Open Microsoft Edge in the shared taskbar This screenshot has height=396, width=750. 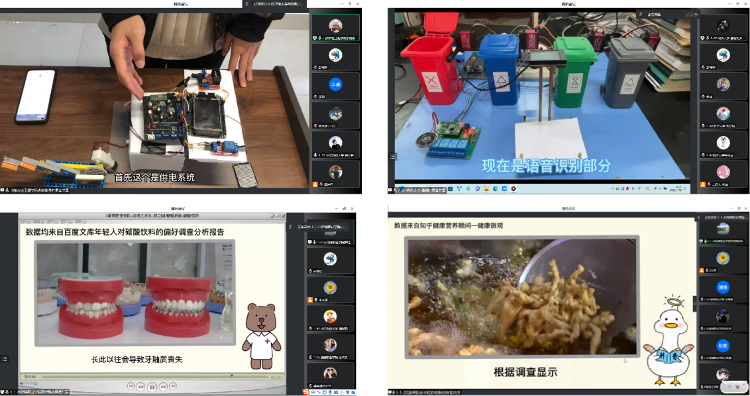tap(495, 189)
